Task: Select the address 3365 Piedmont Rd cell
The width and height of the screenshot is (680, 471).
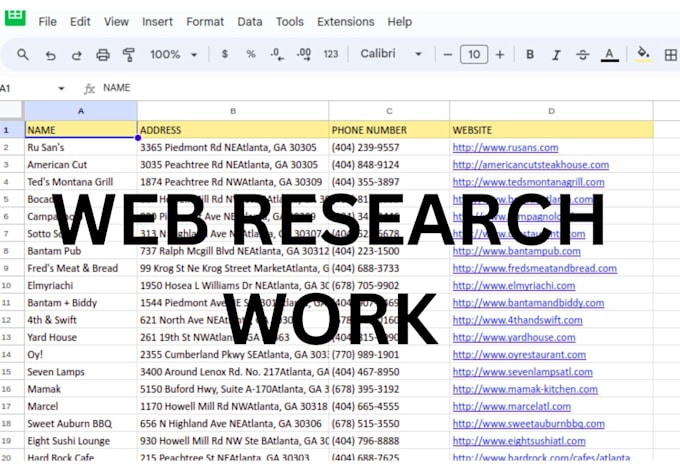Action: [233, 147]
